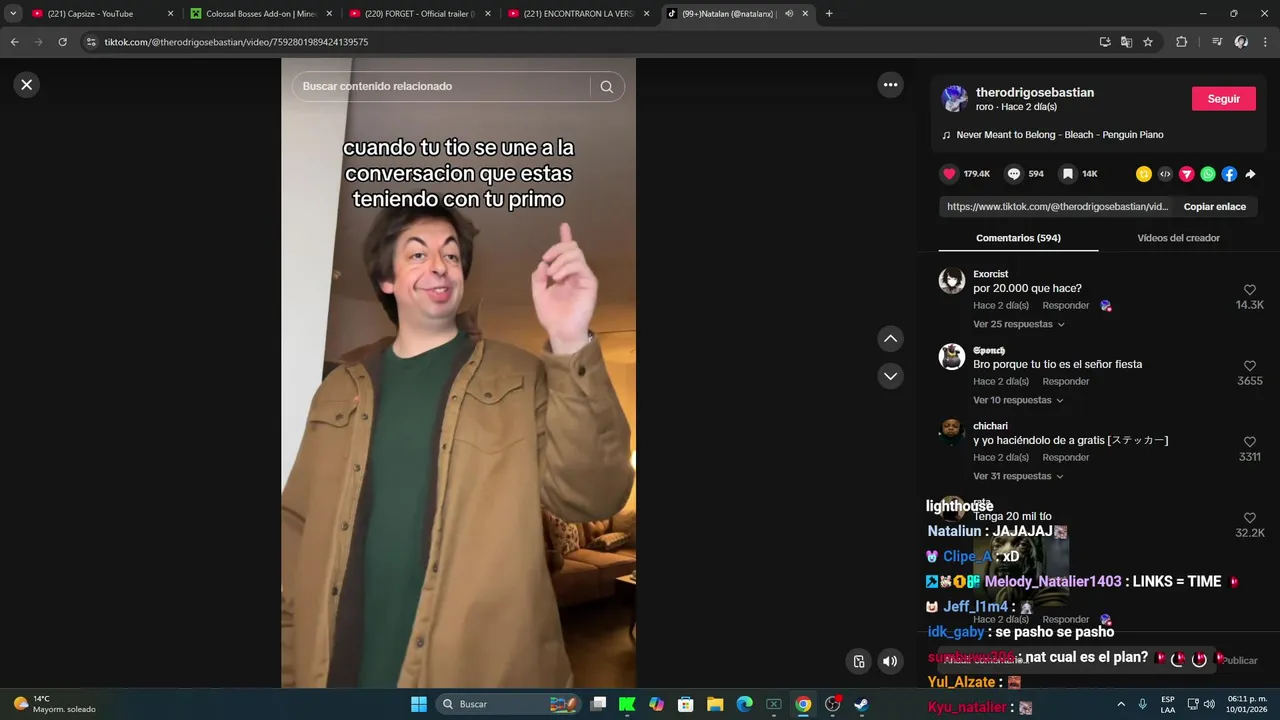This screenshot has width=1280, height=720.
Task: Send to friends with pink paper-plane icon
Action: pos(1187,174)
